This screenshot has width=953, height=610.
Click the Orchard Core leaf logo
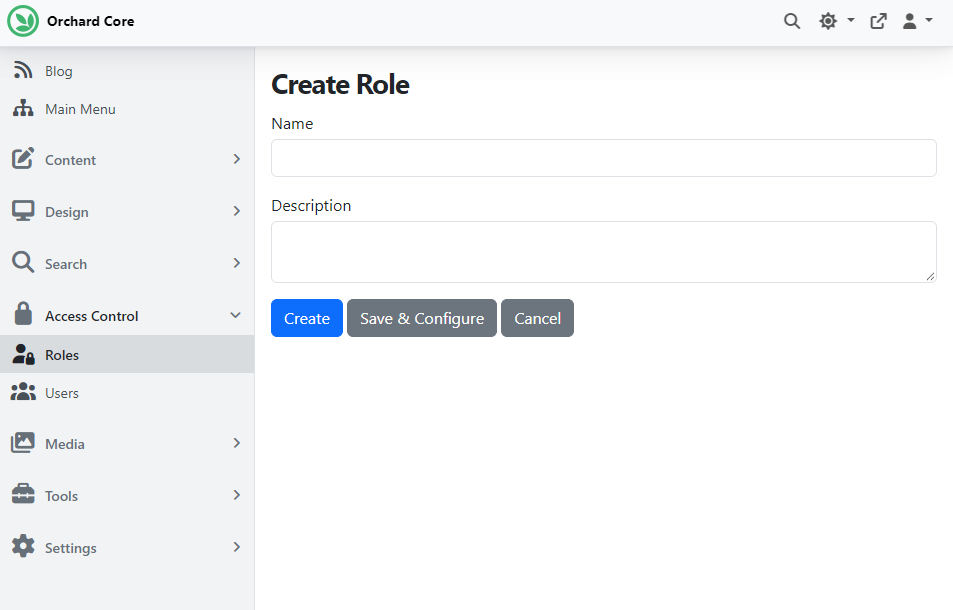(23, 21)
